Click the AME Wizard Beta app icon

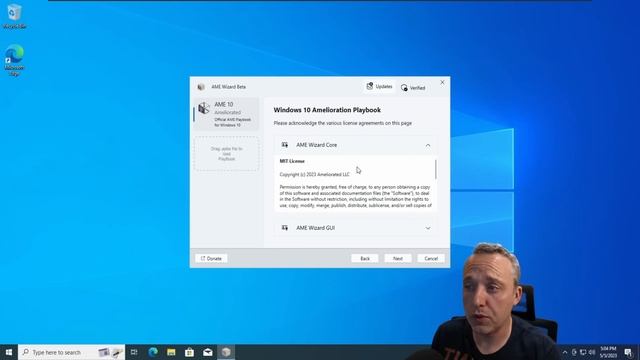click(201, 87)
